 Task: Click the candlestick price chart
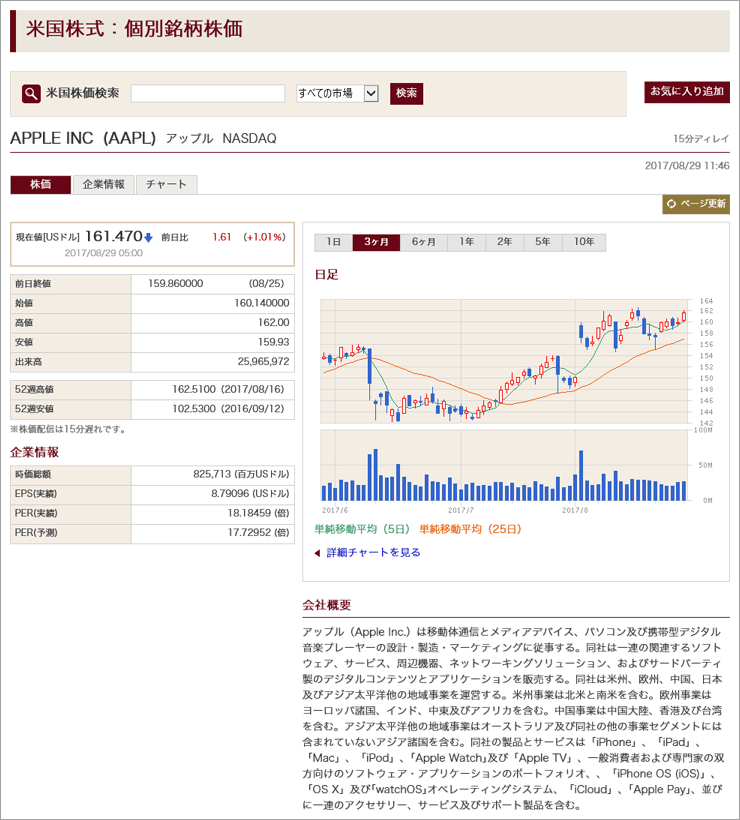(x=504, y=361)
